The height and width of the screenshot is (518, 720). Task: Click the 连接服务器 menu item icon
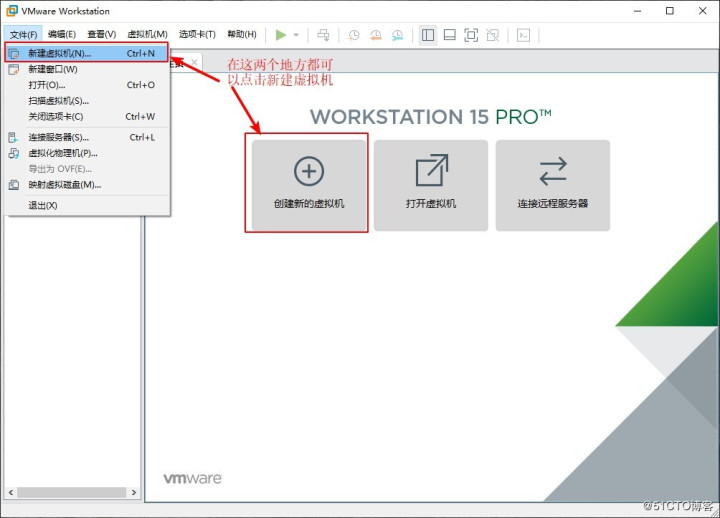(x=14, y=137)
